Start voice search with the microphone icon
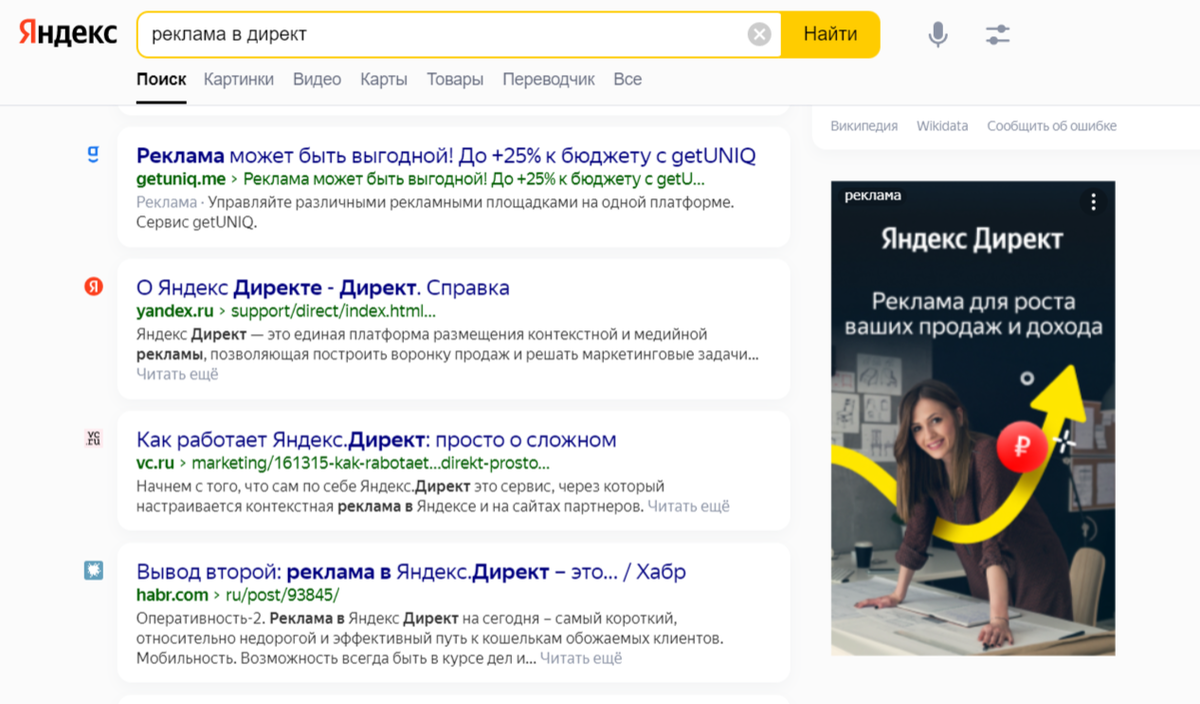Viewport: 1200px width, 704px height. click(x=937, y=35)
